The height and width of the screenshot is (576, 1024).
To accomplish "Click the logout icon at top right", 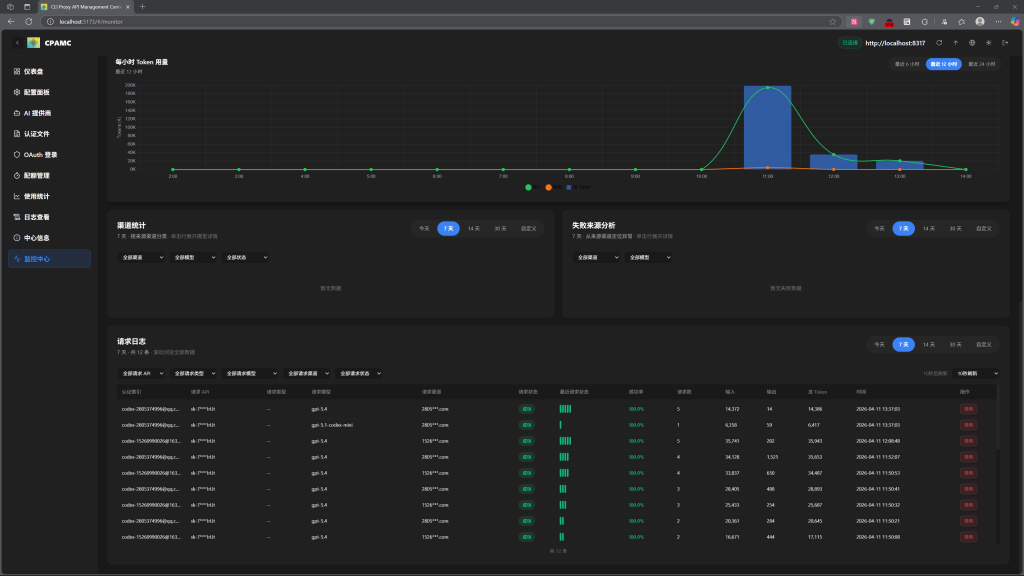I will (x=1005, y=43).
